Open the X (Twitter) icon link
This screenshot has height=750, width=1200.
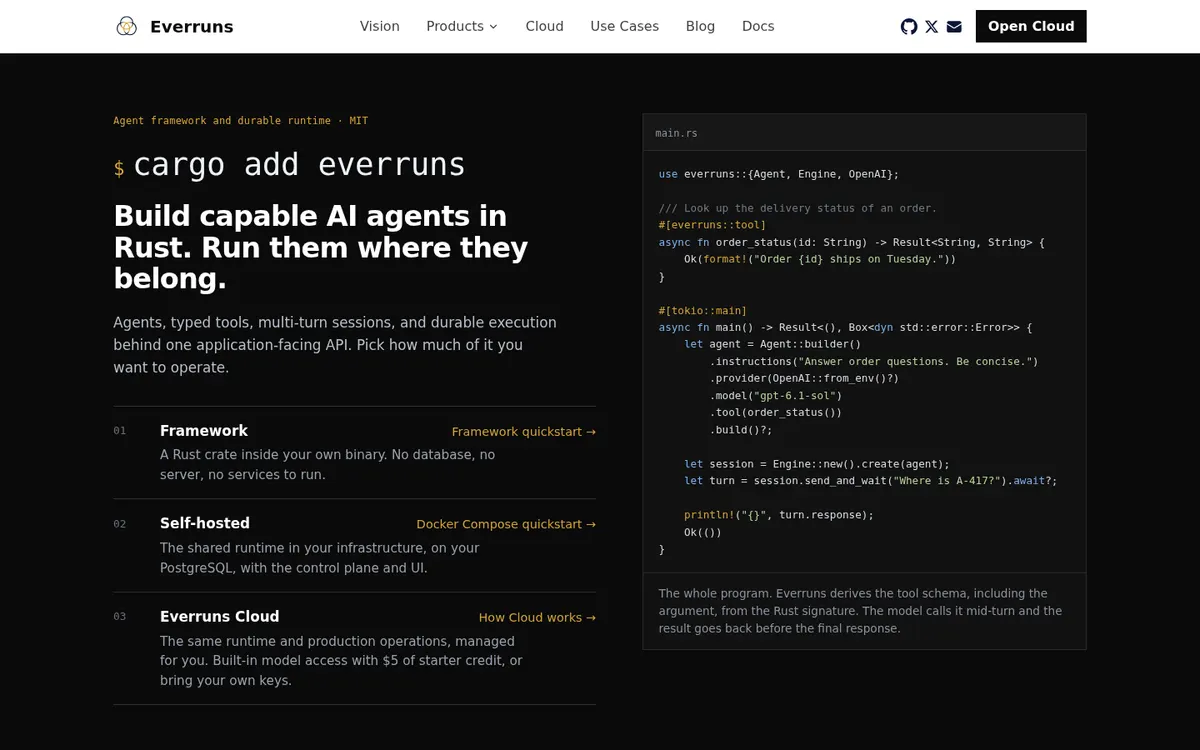(932, 26)
